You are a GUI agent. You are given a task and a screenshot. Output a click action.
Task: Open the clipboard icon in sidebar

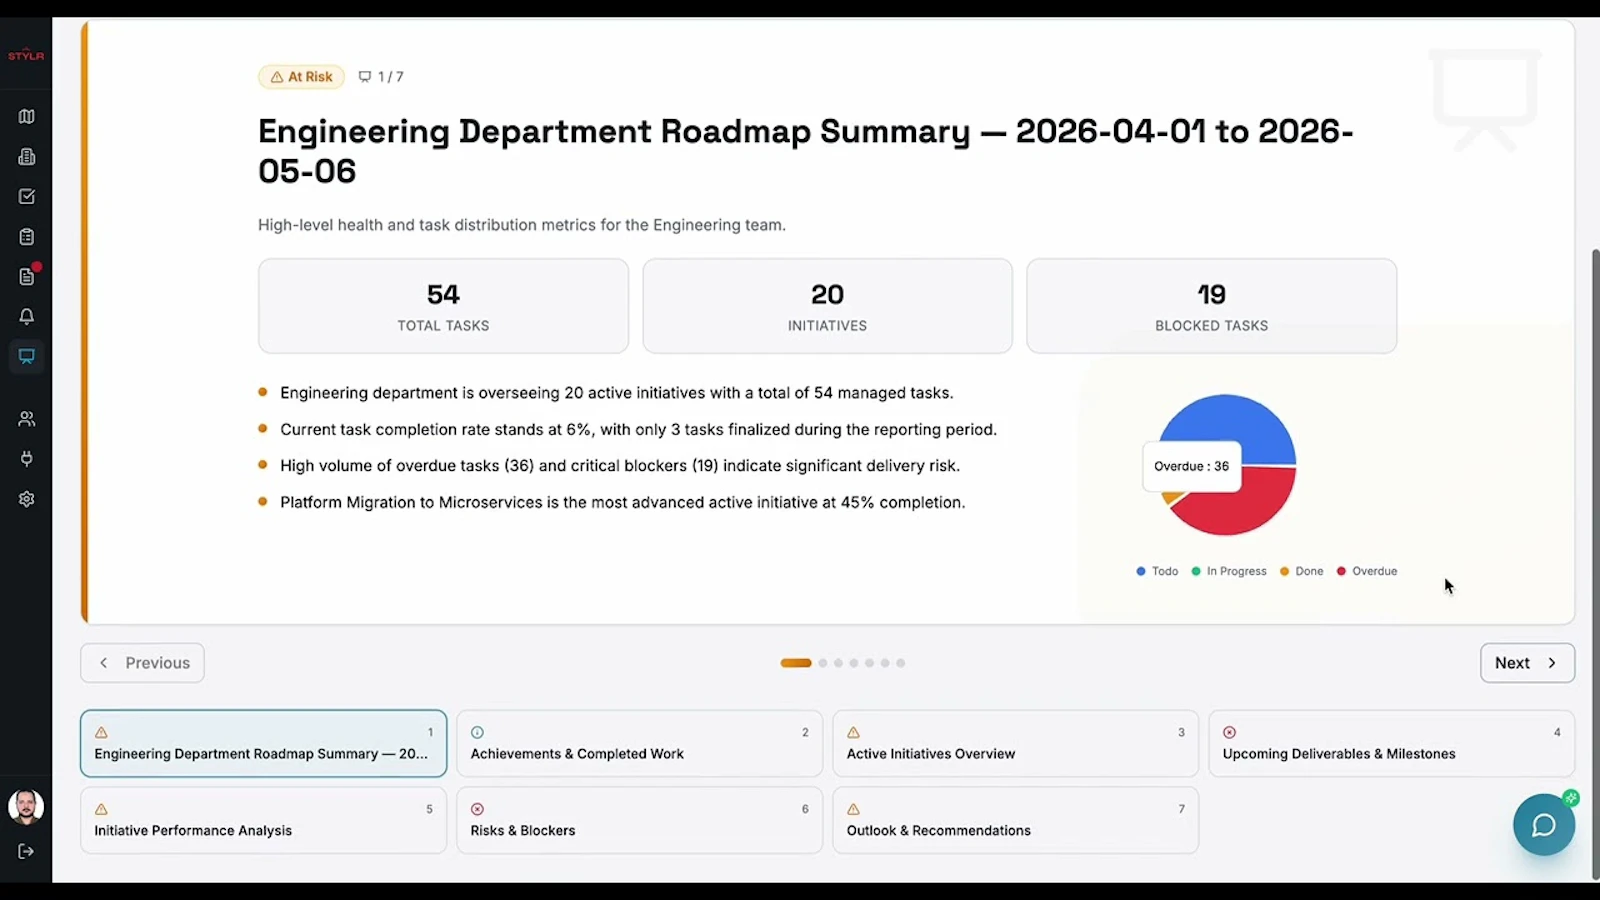pyautogui.click(x=27, y=237)
